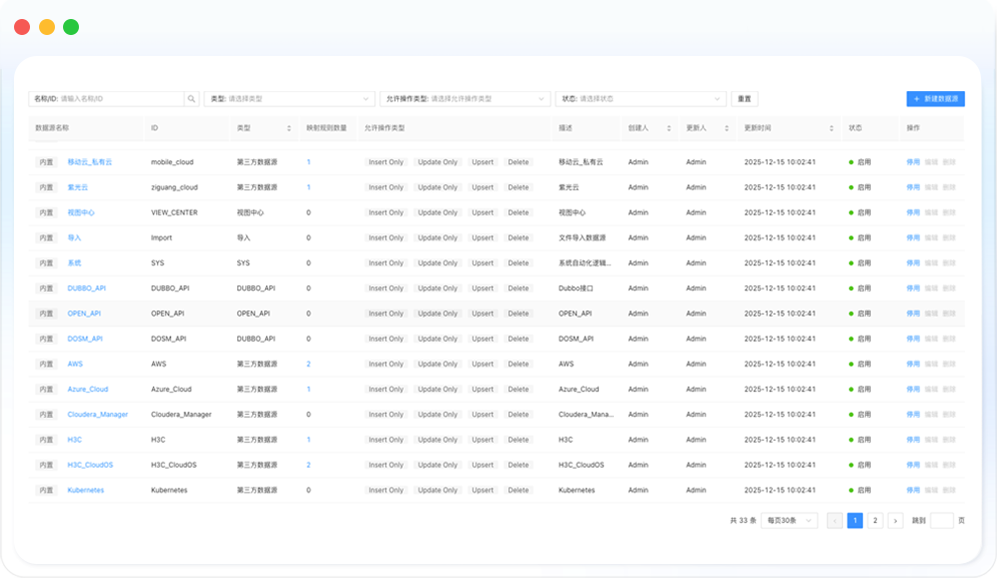Go to next page with right arrow
This screenshot has width=997, height=578.
tap(895, 521)
